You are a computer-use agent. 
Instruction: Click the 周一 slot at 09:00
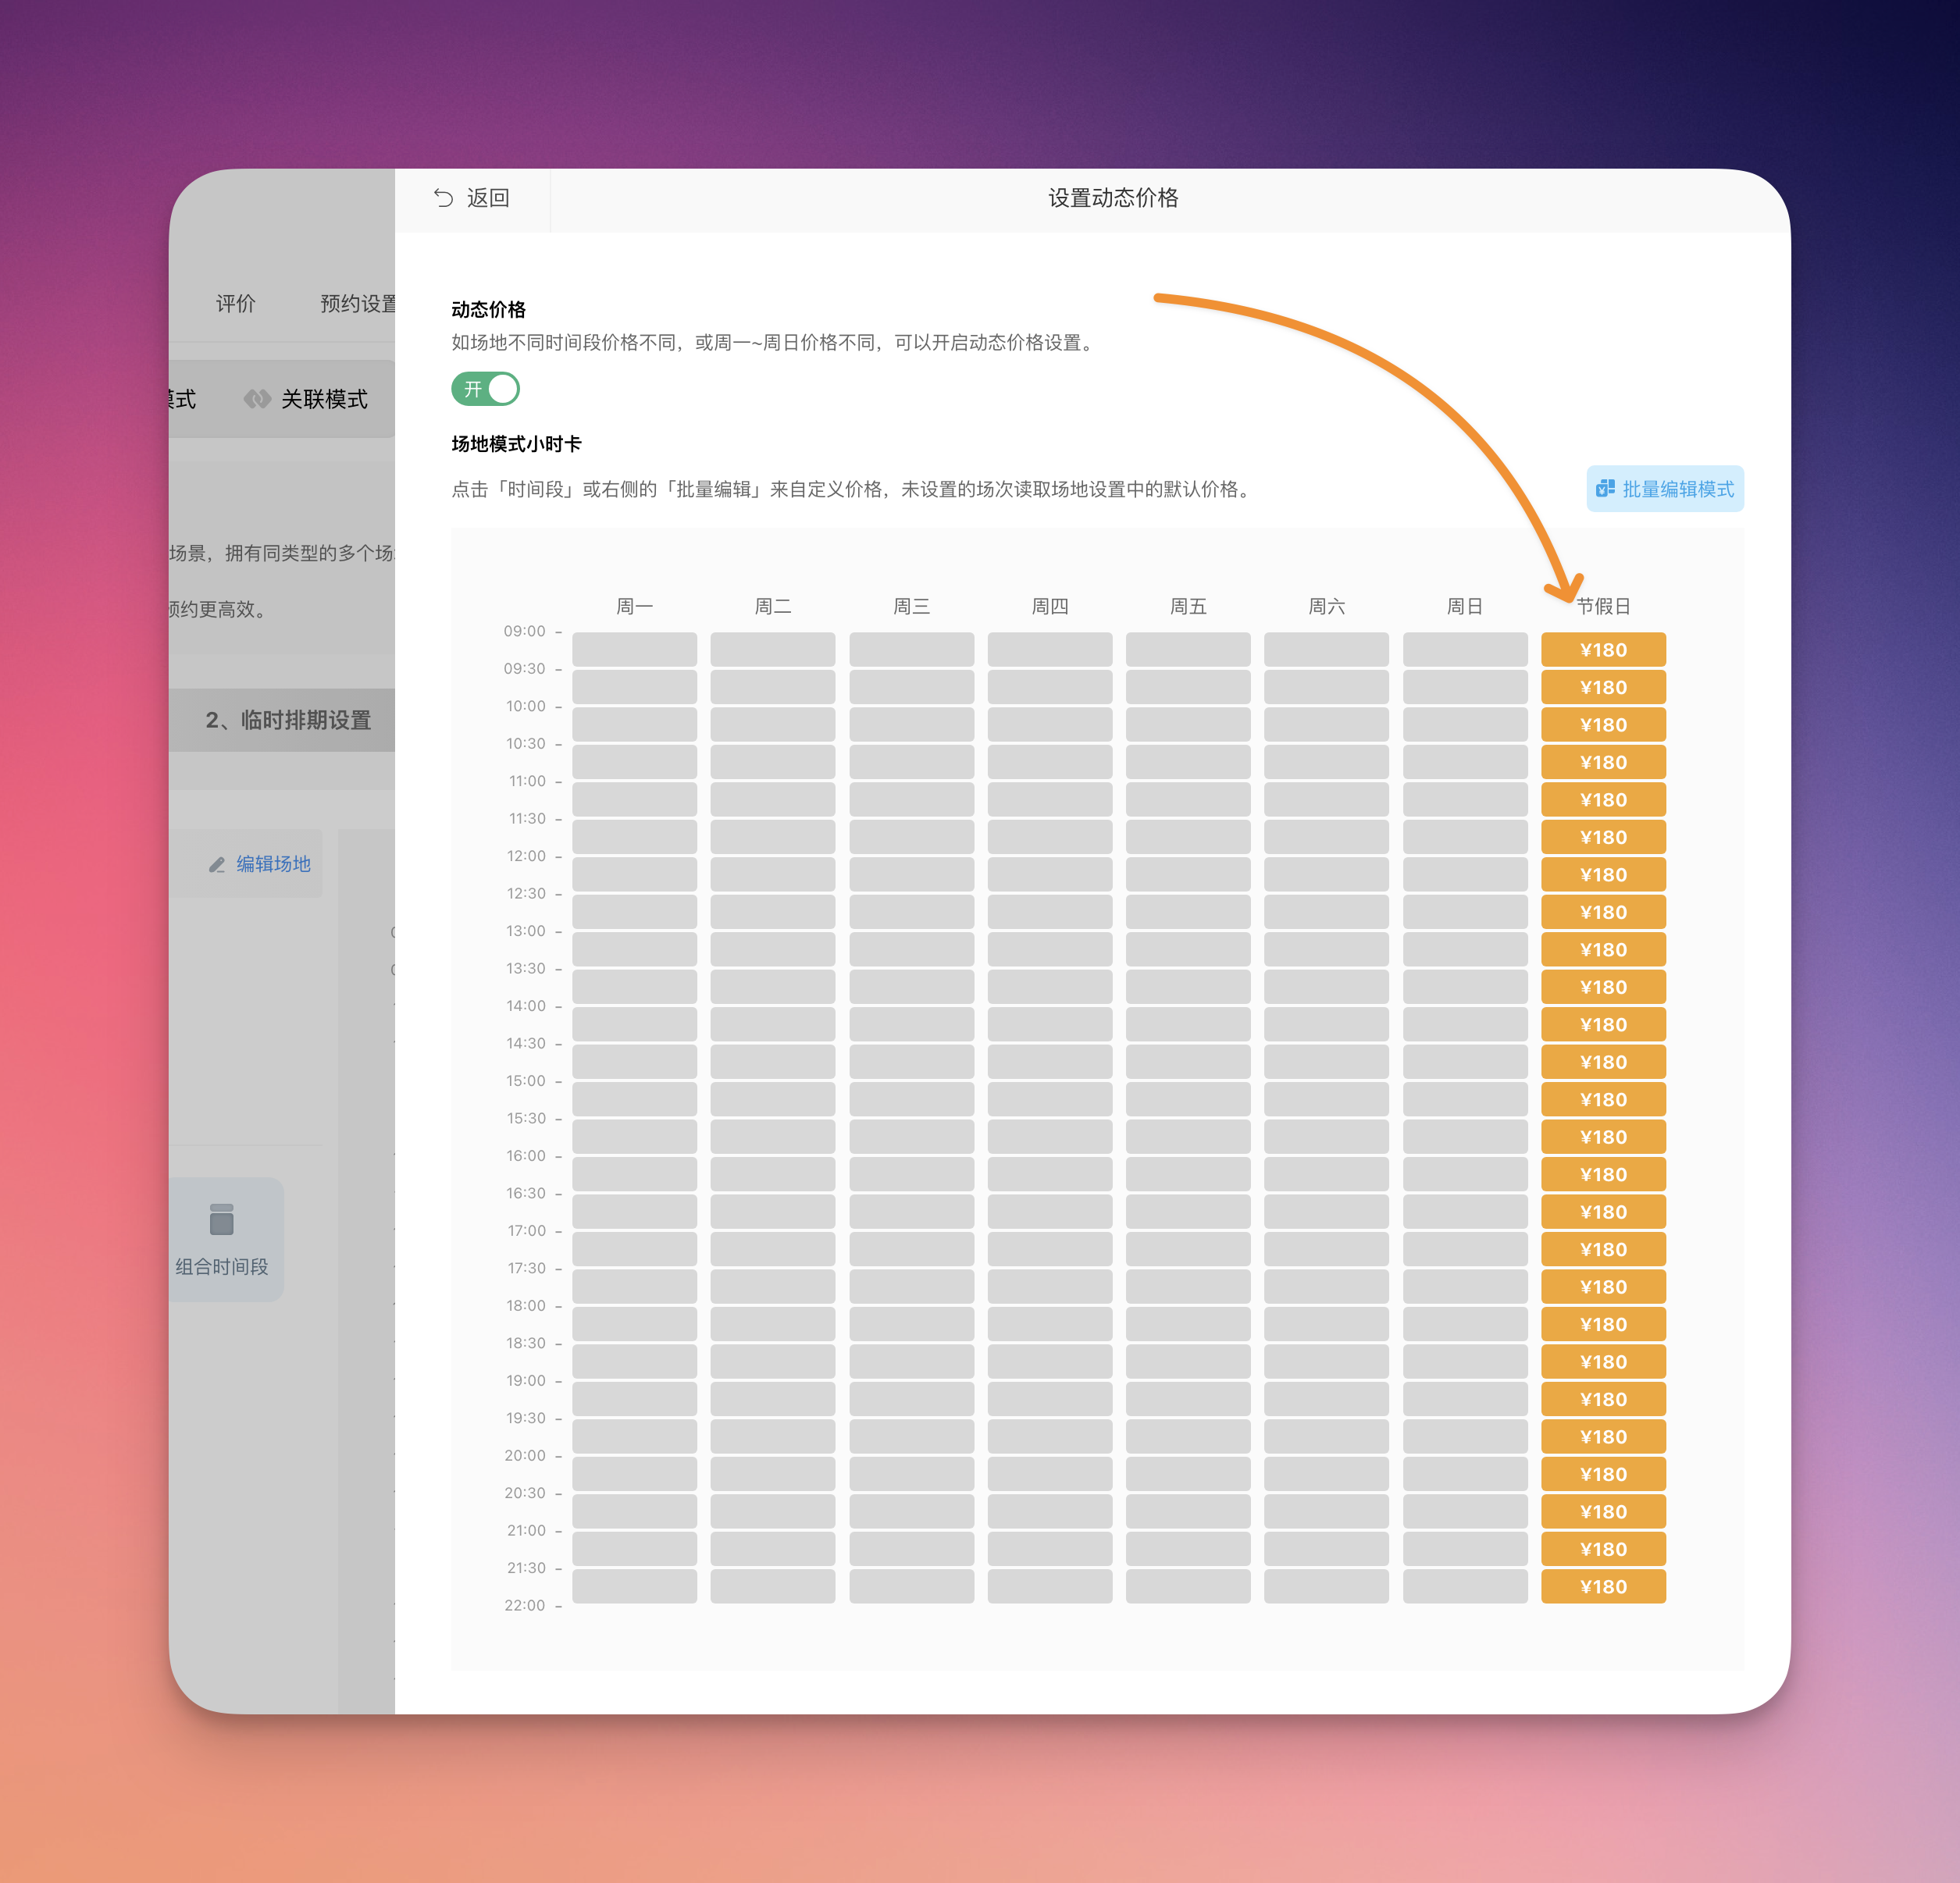[634, 650]
